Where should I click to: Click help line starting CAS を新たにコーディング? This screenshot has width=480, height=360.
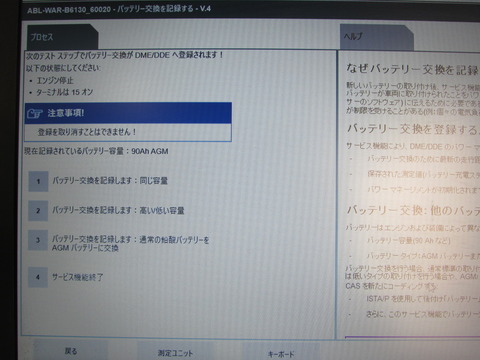tap(391, 286)
